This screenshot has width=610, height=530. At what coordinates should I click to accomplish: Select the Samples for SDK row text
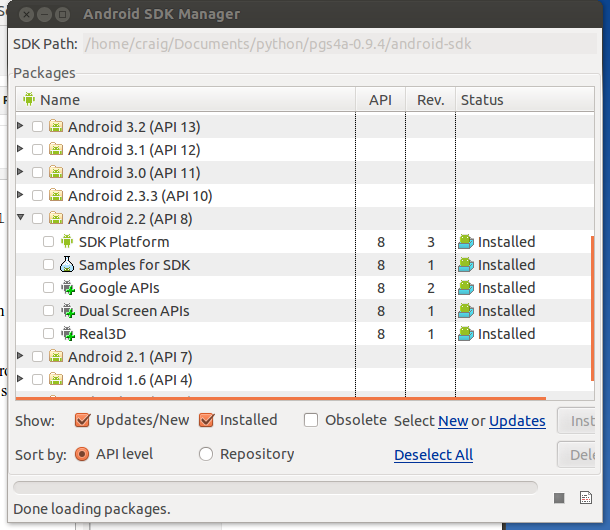(x=134, y=265)
